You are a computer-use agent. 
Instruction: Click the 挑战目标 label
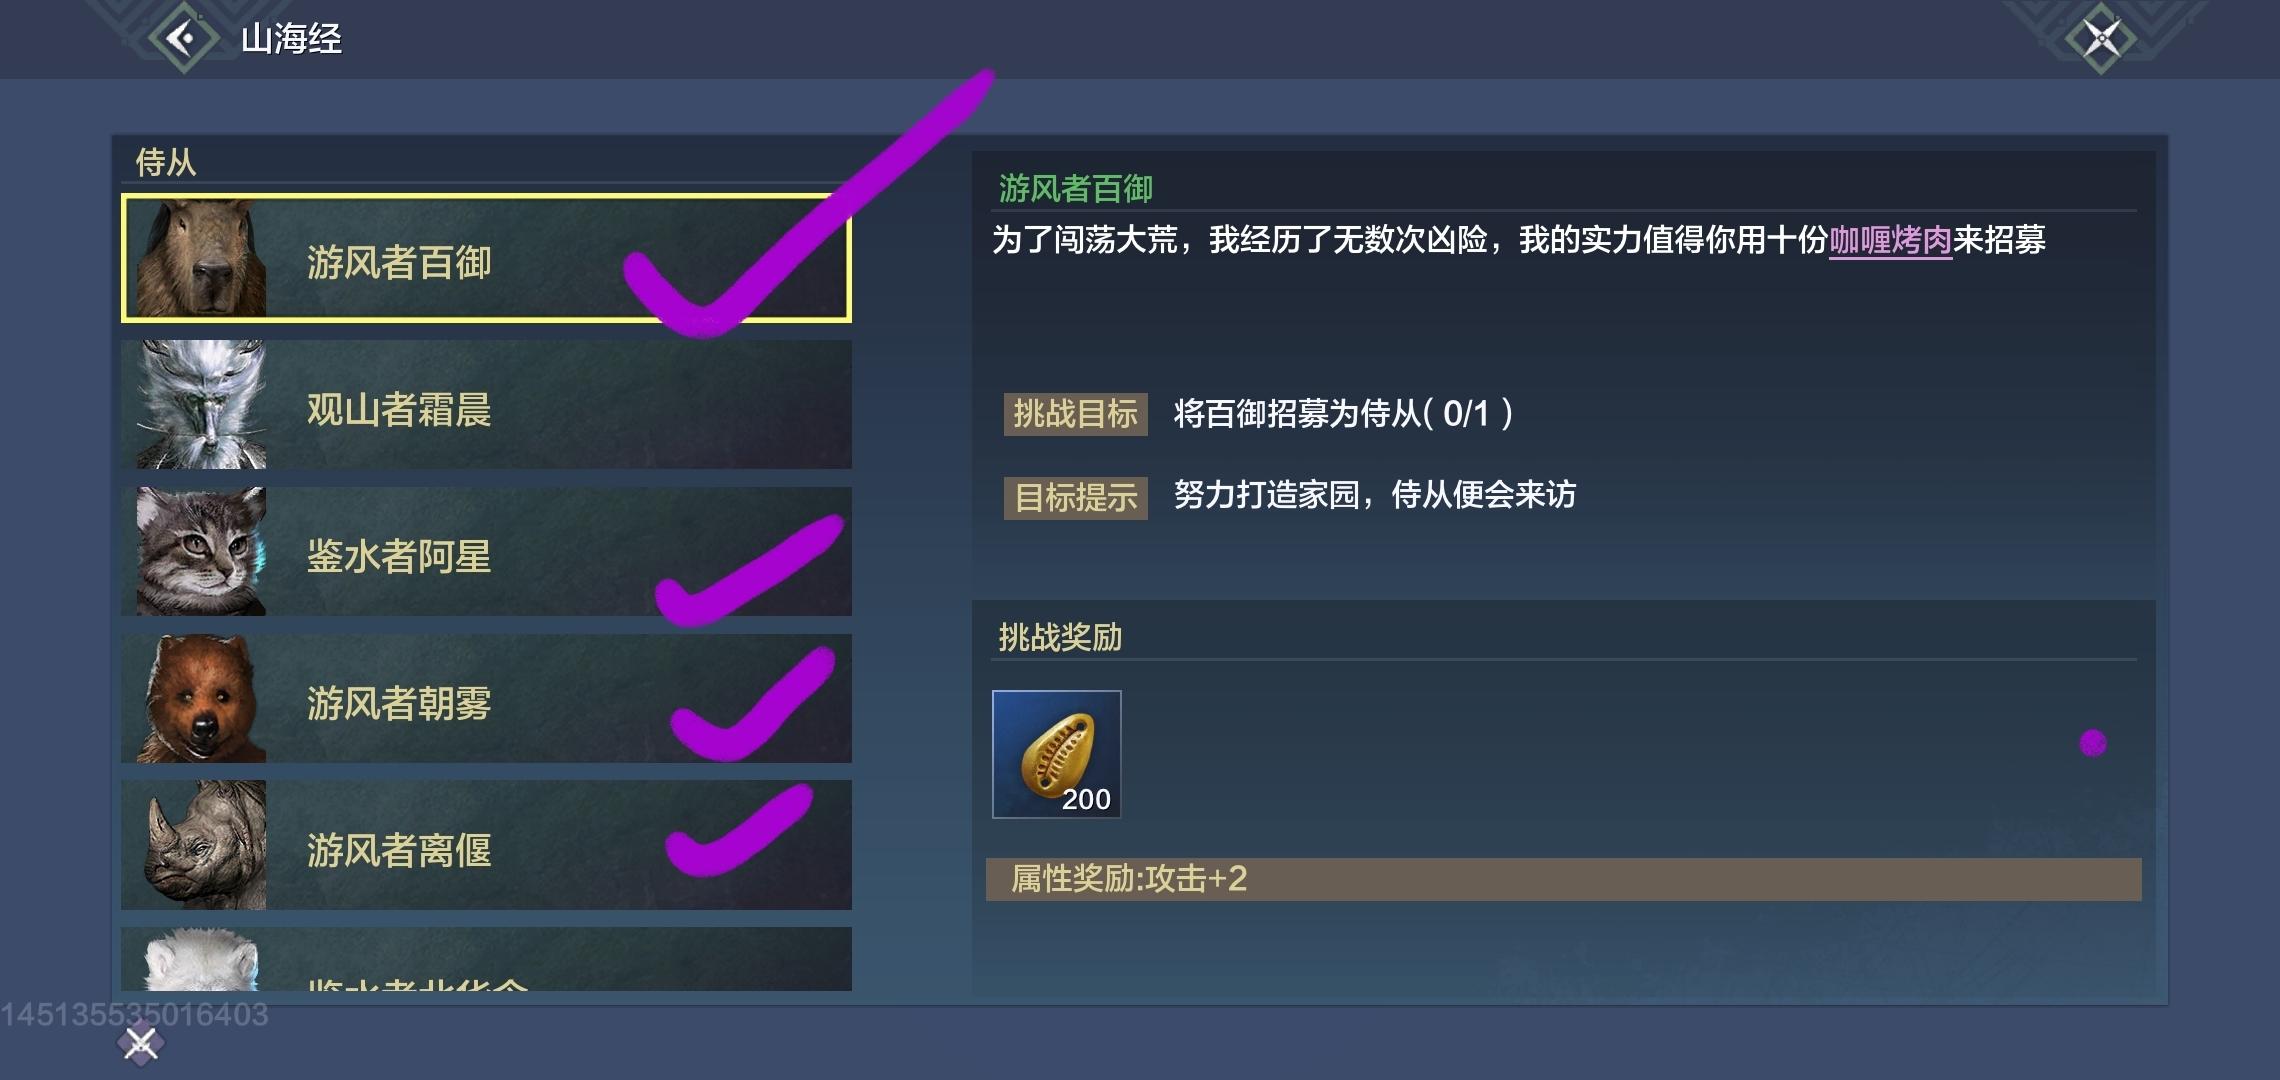[1075, 413]
